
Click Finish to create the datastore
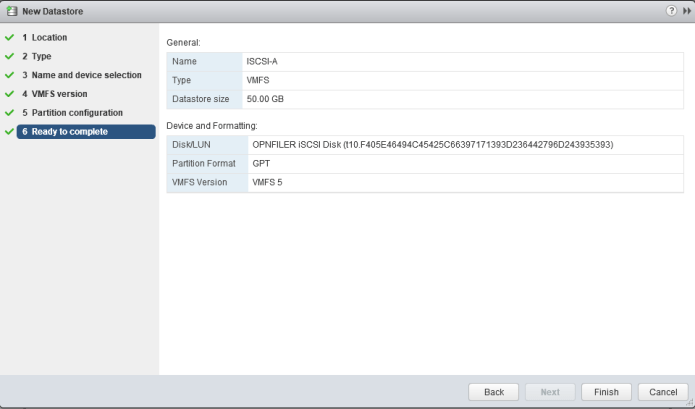click(606, 392)
